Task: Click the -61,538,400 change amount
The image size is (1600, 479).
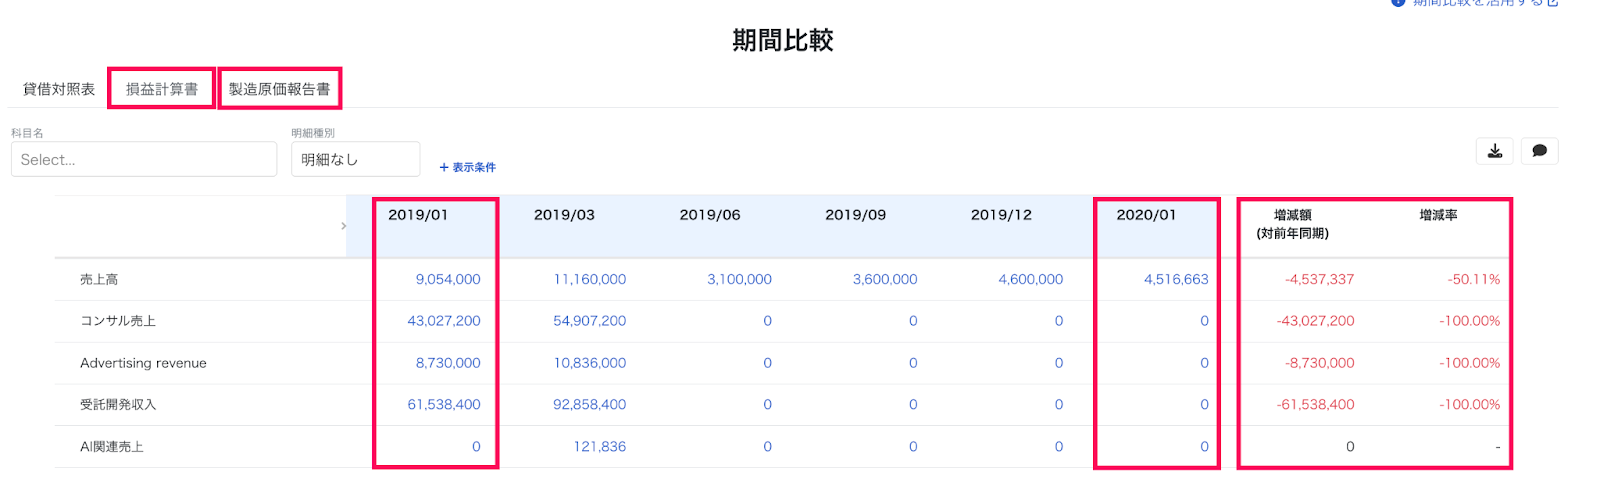Action: click(1315, 405)
